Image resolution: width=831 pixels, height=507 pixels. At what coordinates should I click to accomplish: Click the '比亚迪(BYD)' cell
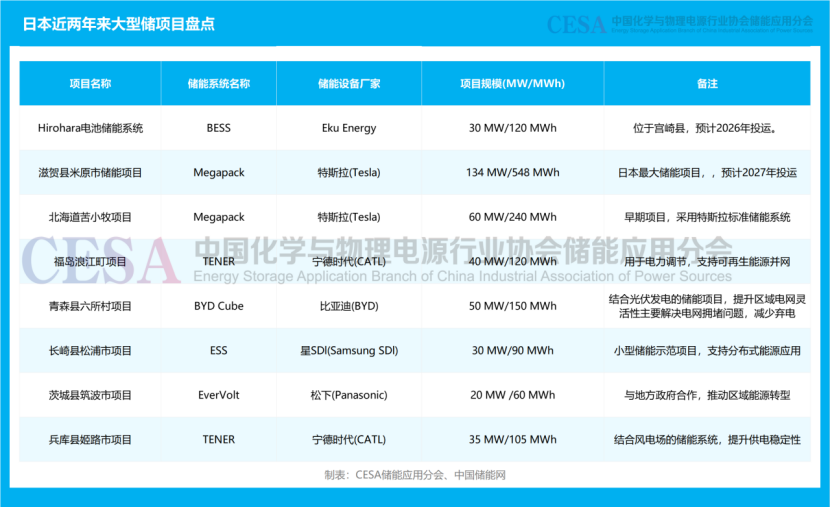pyautogui.click(x=349, y=306)
